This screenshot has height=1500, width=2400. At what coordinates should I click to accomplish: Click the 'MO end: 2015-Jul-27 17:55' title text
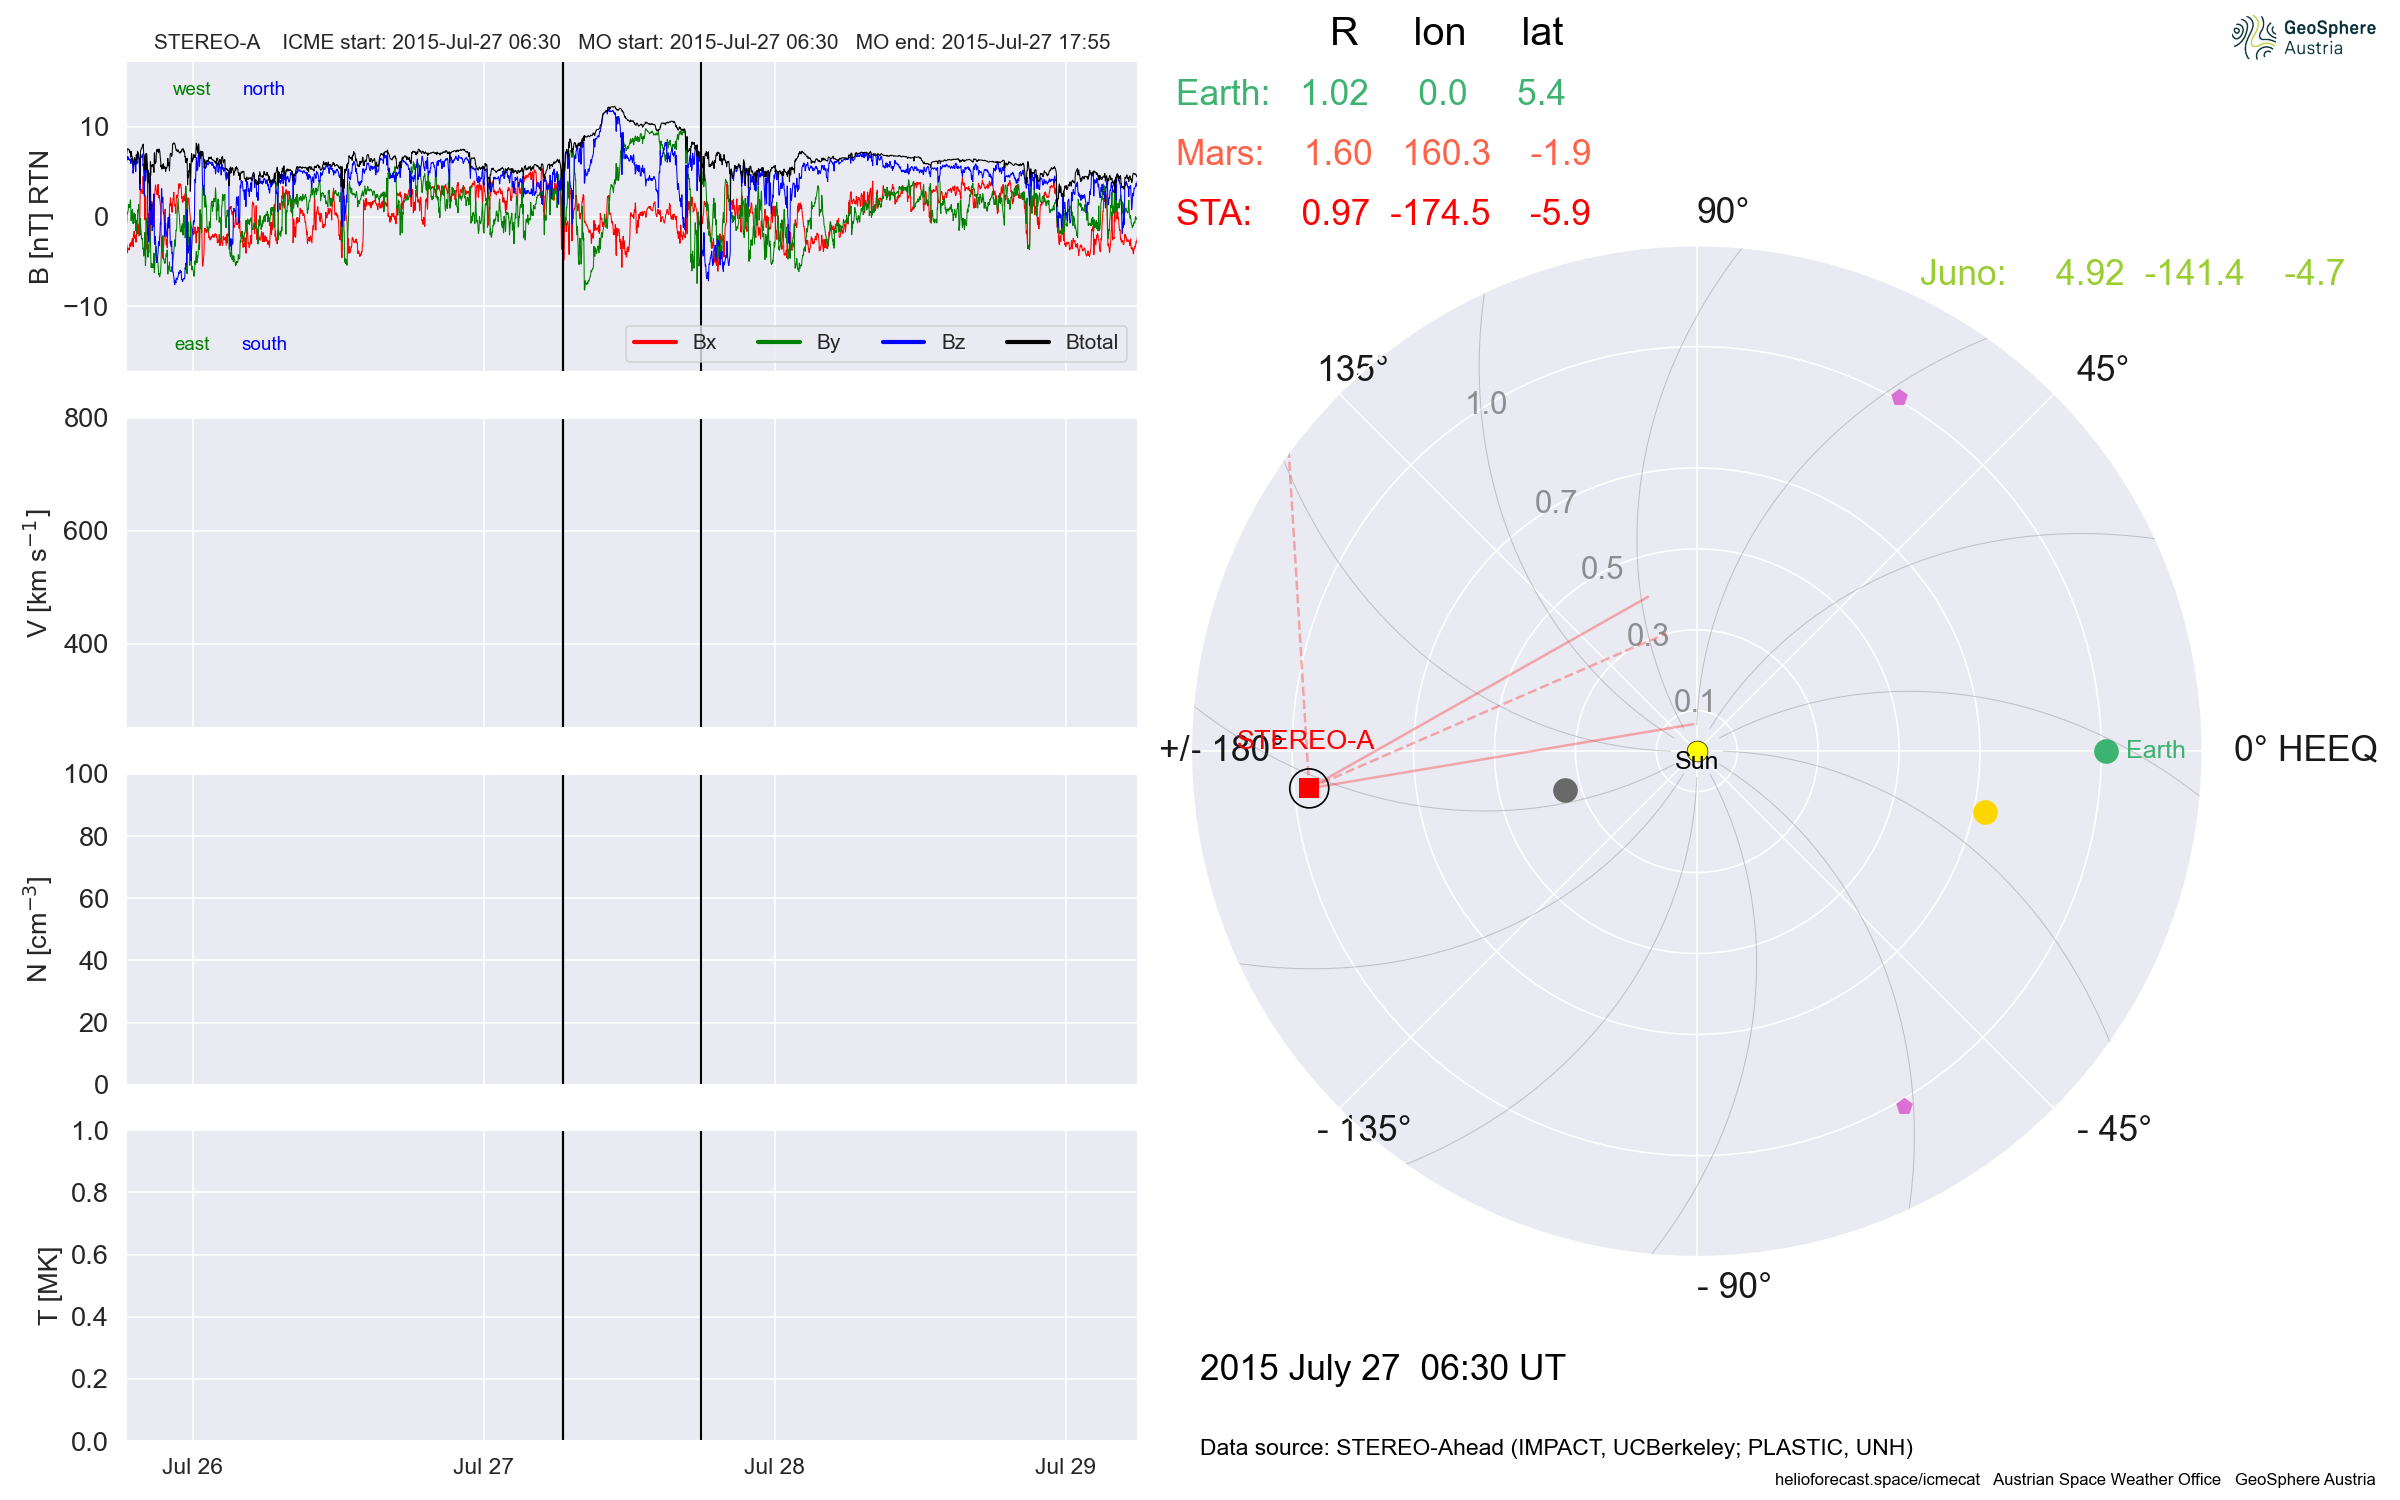tap(982, 42)
